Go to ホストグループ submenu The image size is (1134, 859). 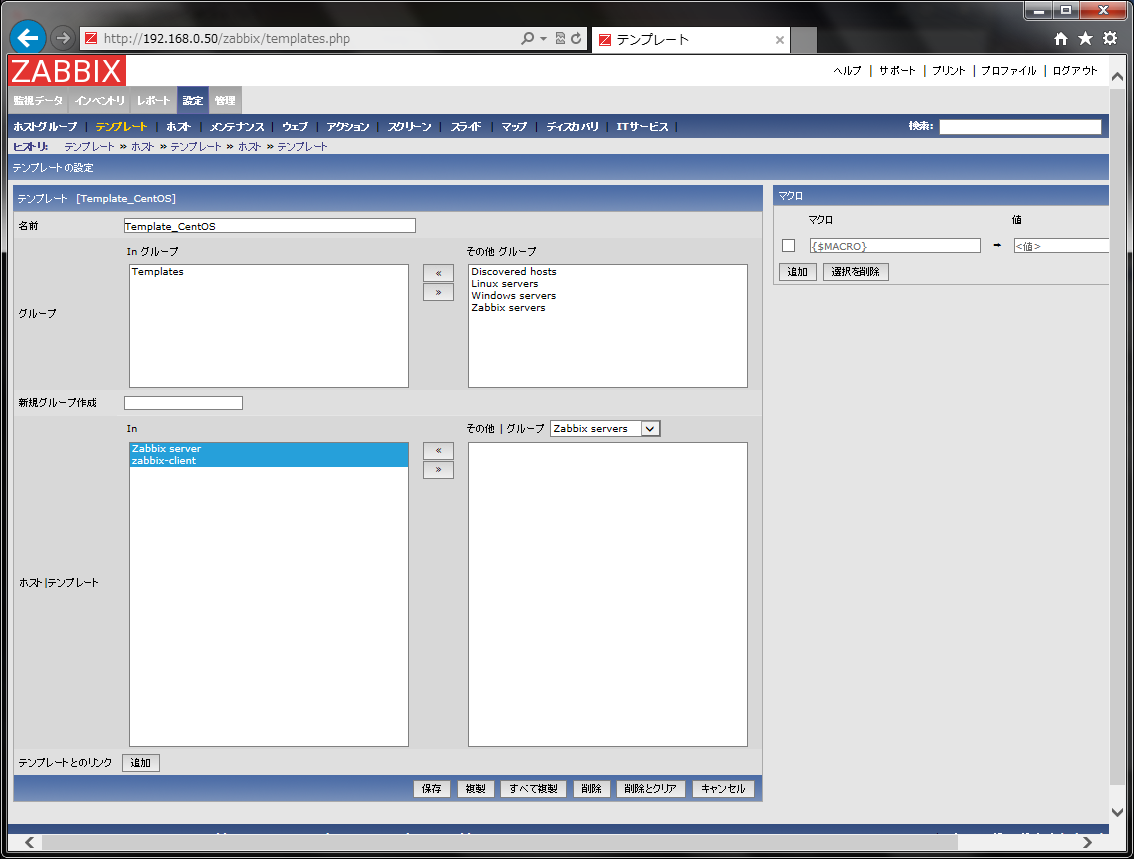pyautogui.click(x=45, y=127)
